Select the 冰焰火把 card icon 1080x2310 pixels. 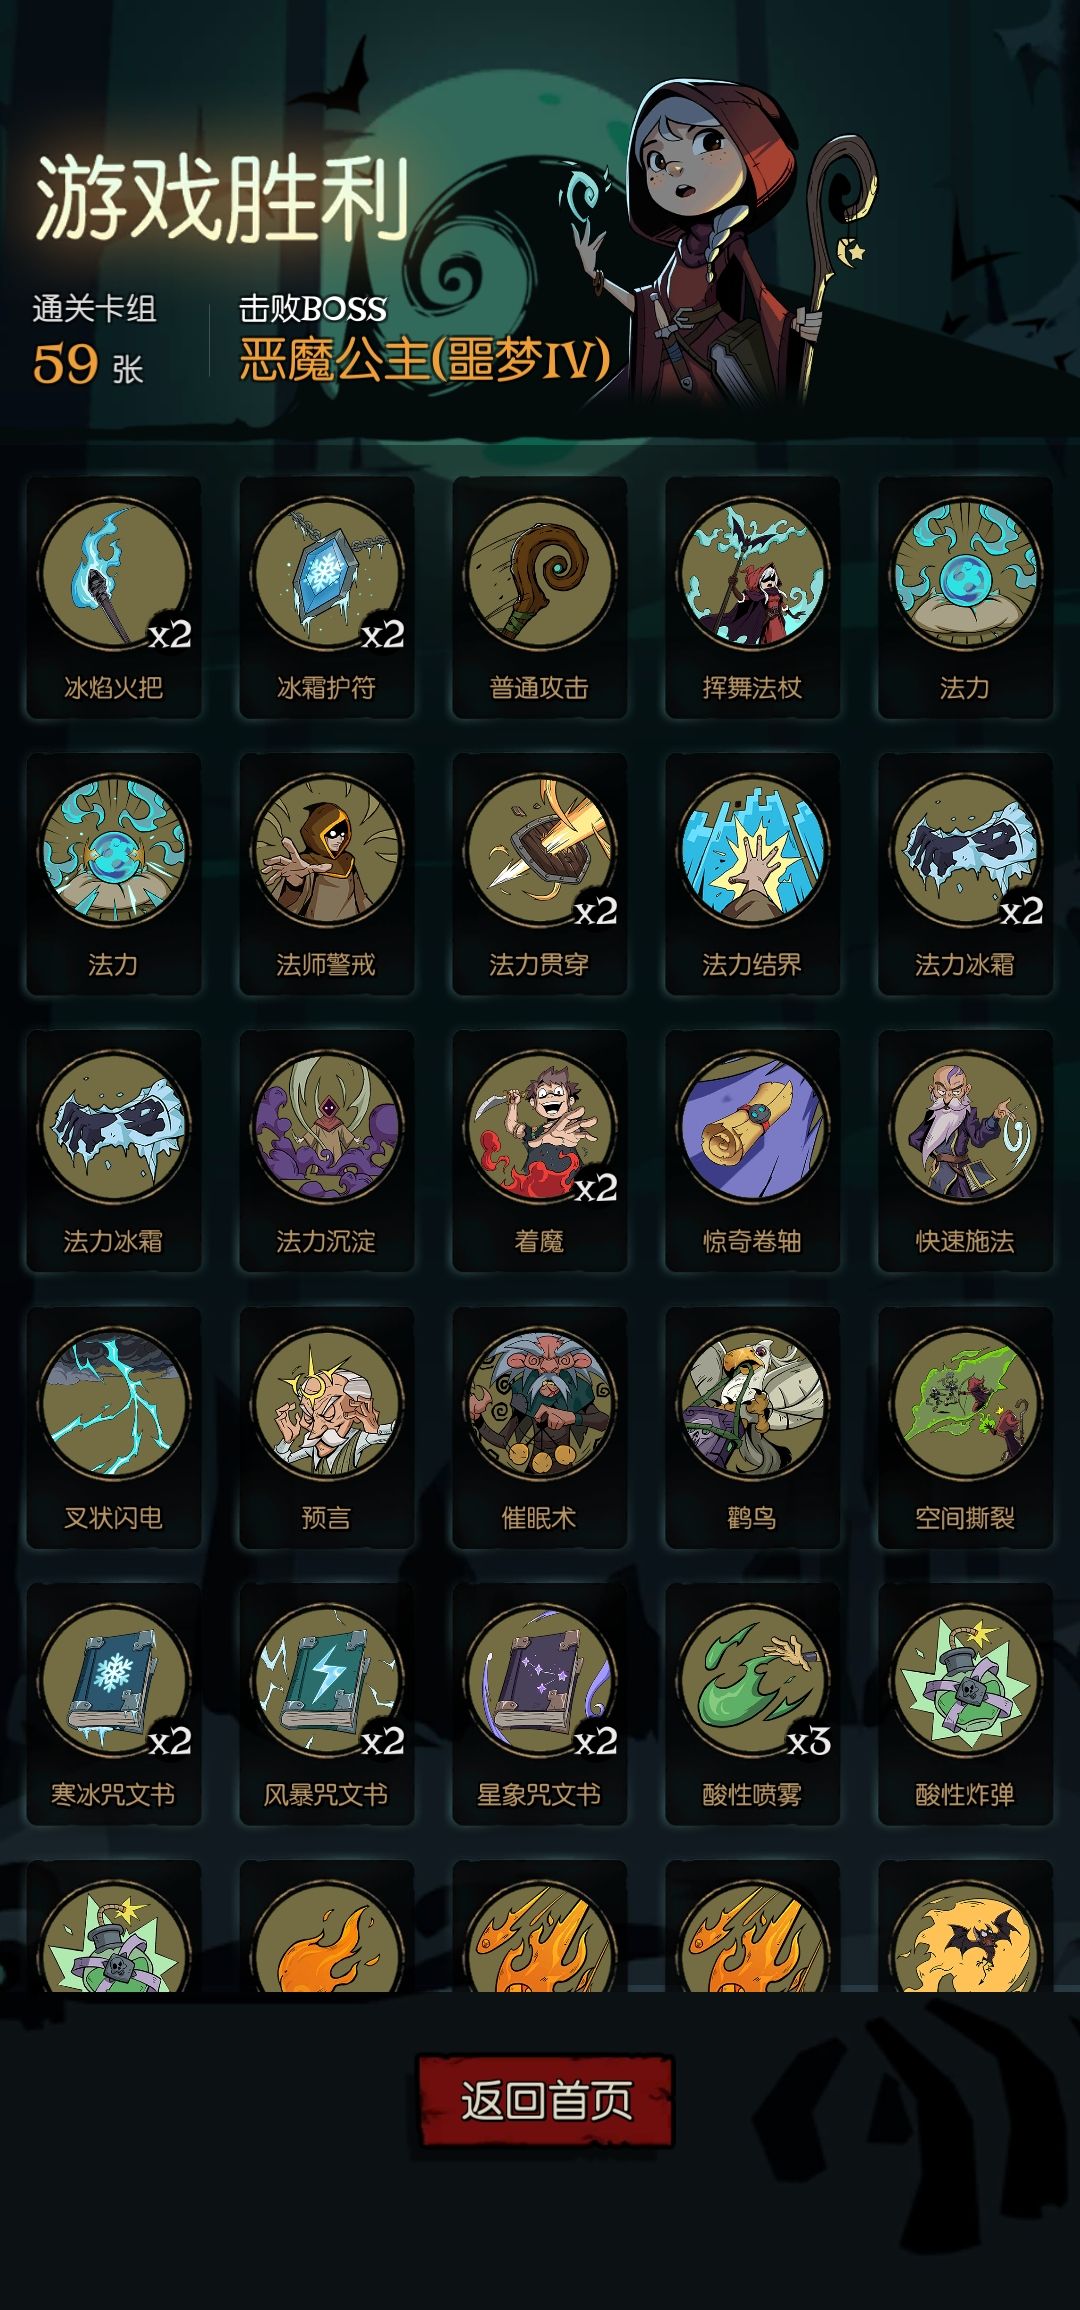tap(114, 597)
